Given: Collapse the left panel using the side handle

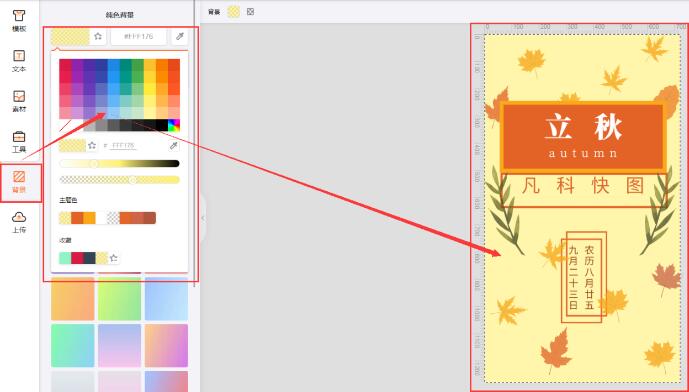Looking at the screenshot, I should click(203, 218).
